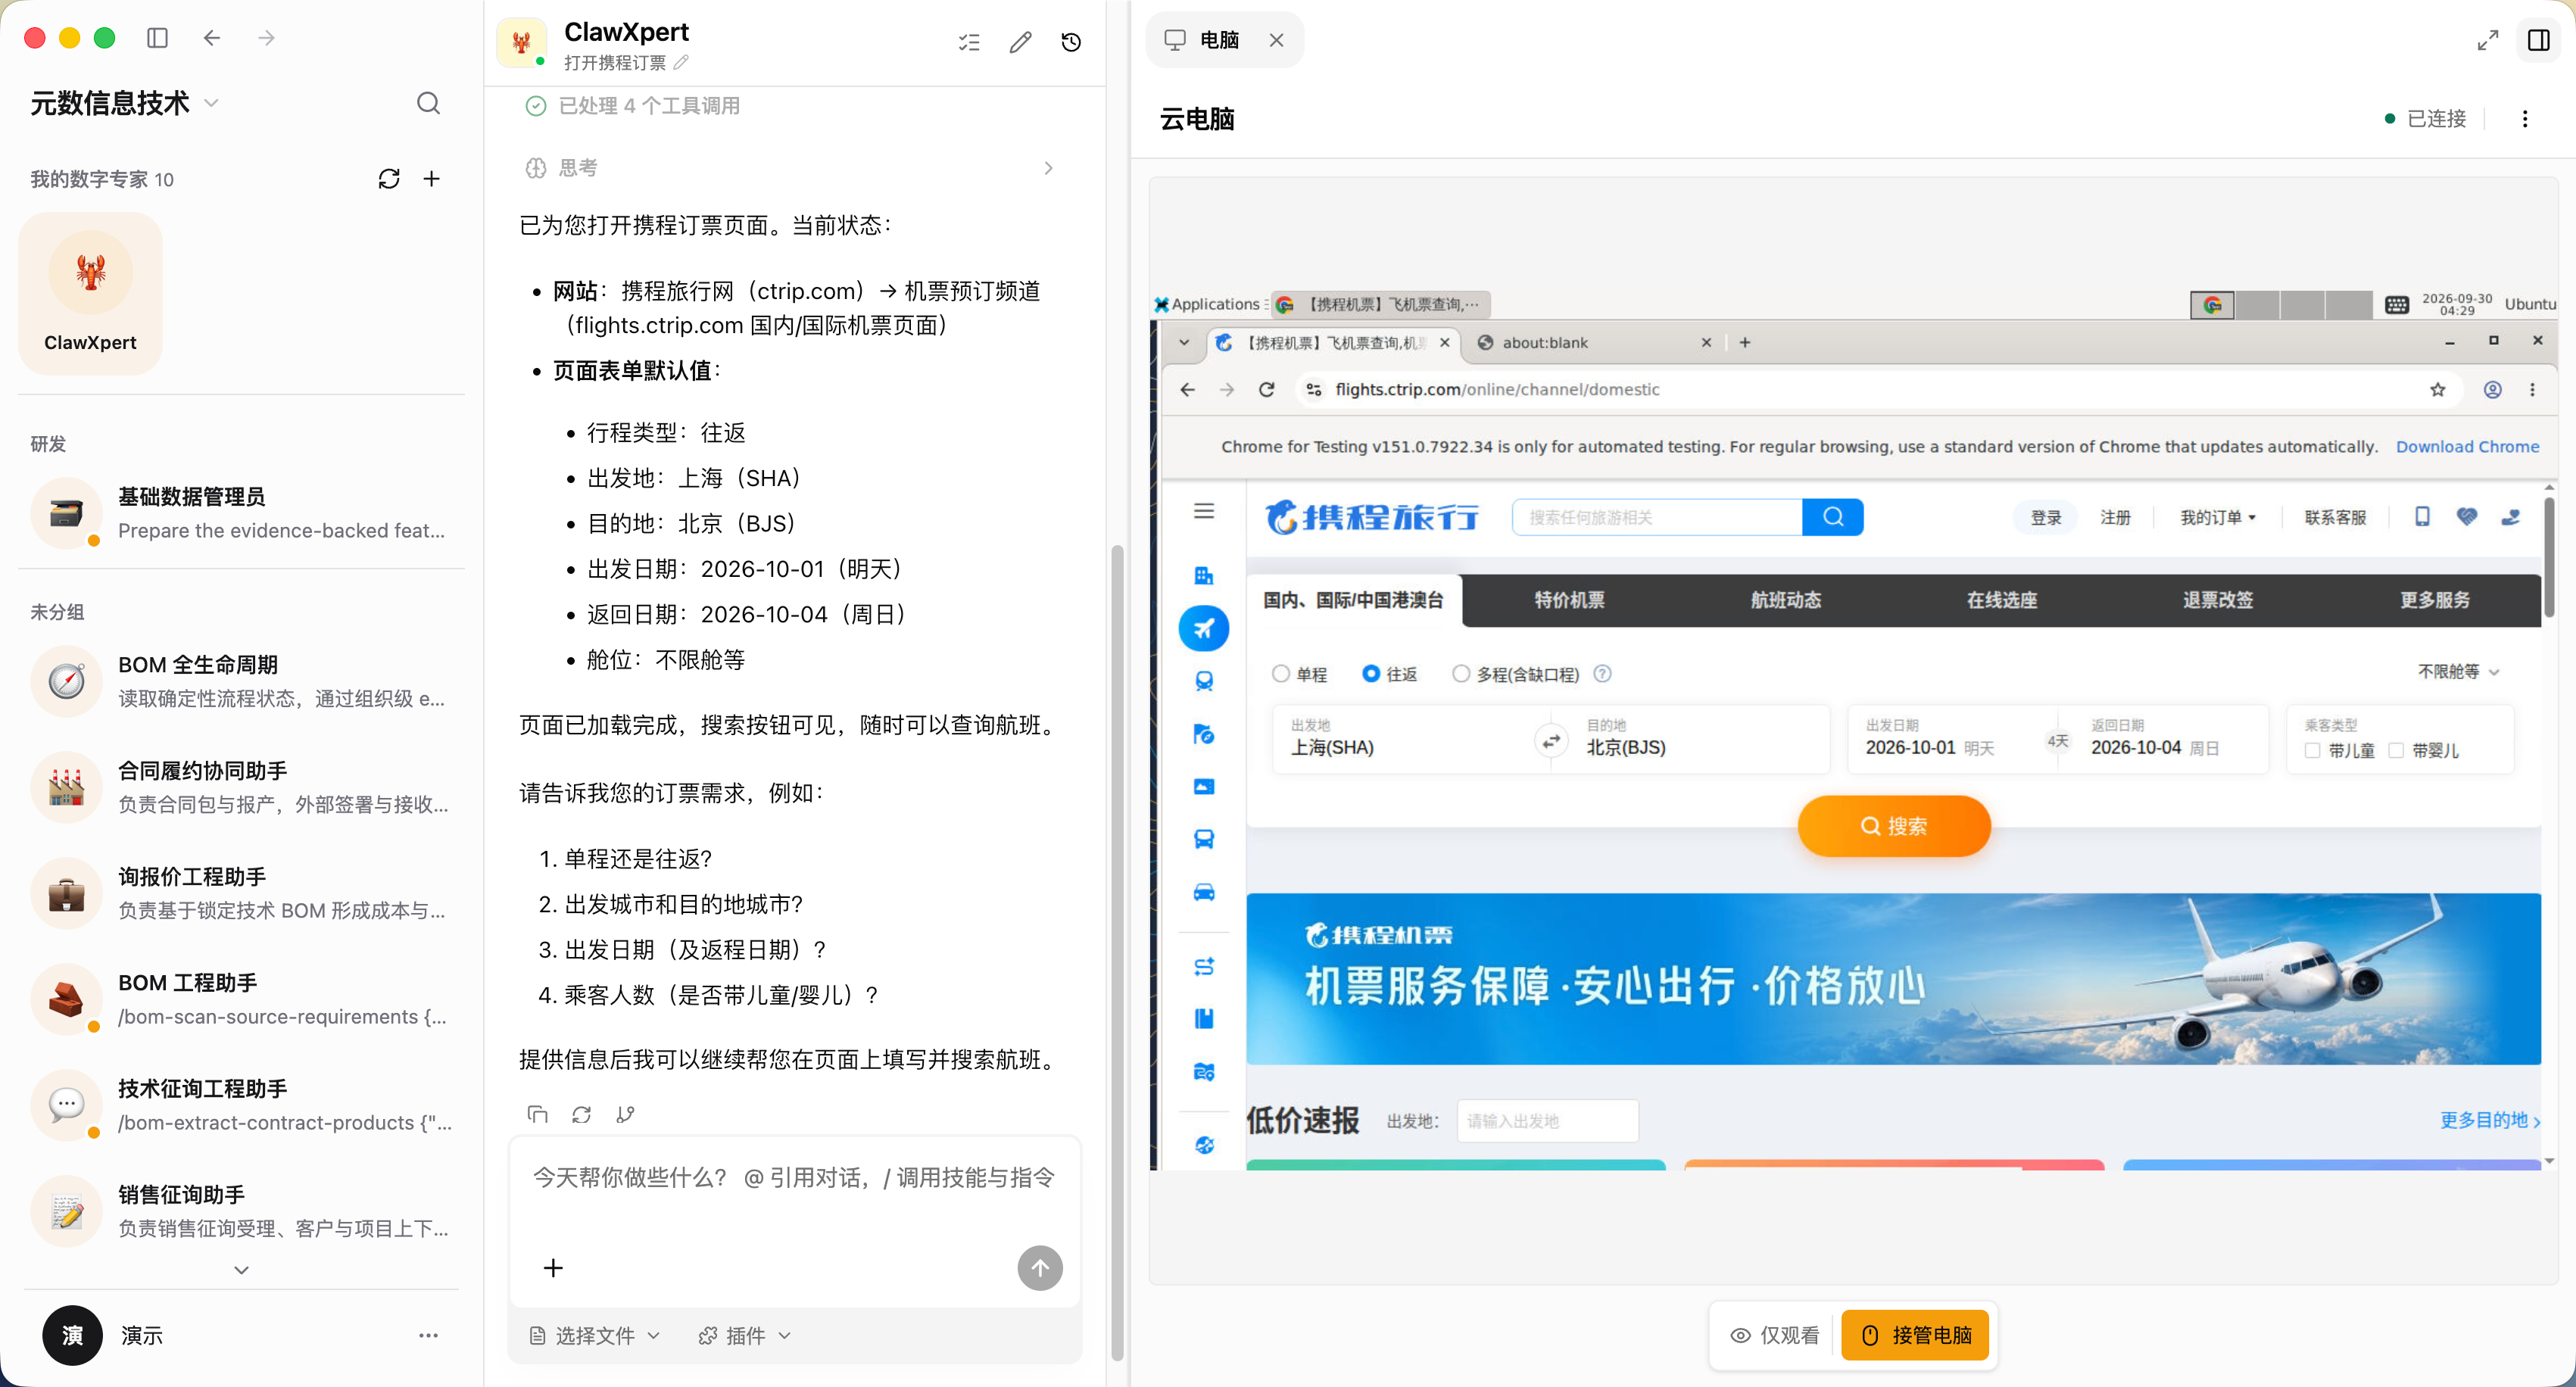The image size is (2576, 1387).
Task: Open the 航班动态 tab
Action: pos(1785,600)
